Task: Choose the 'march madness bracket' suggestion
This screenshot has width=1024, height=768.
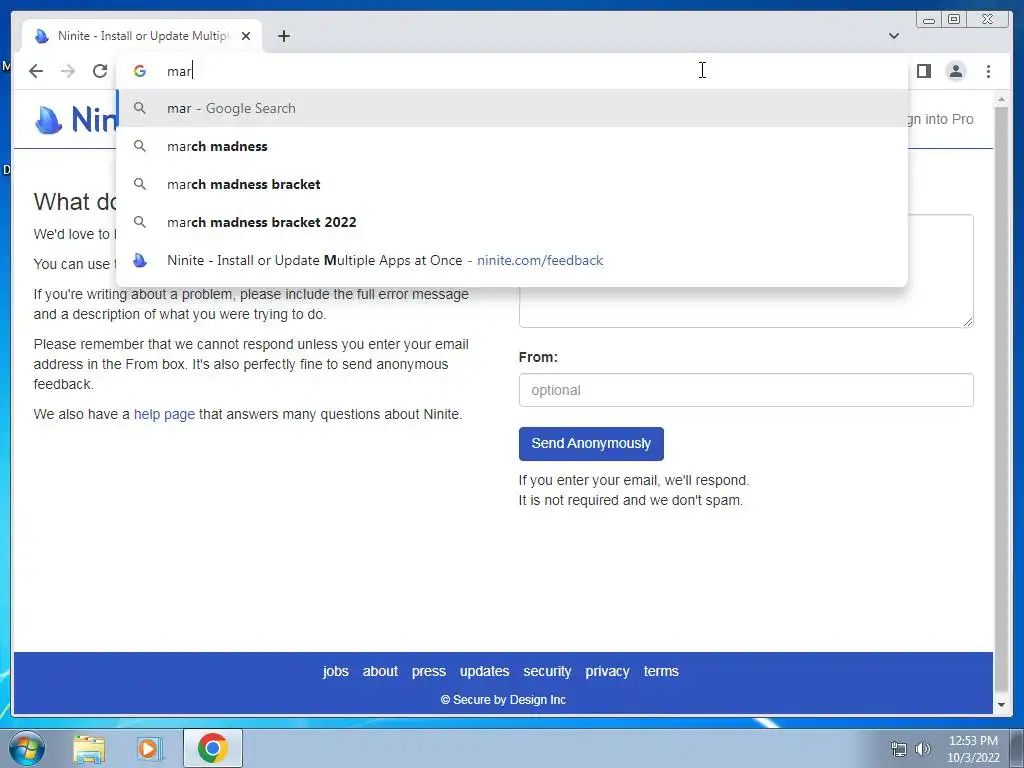Action: tap(512, 184)
